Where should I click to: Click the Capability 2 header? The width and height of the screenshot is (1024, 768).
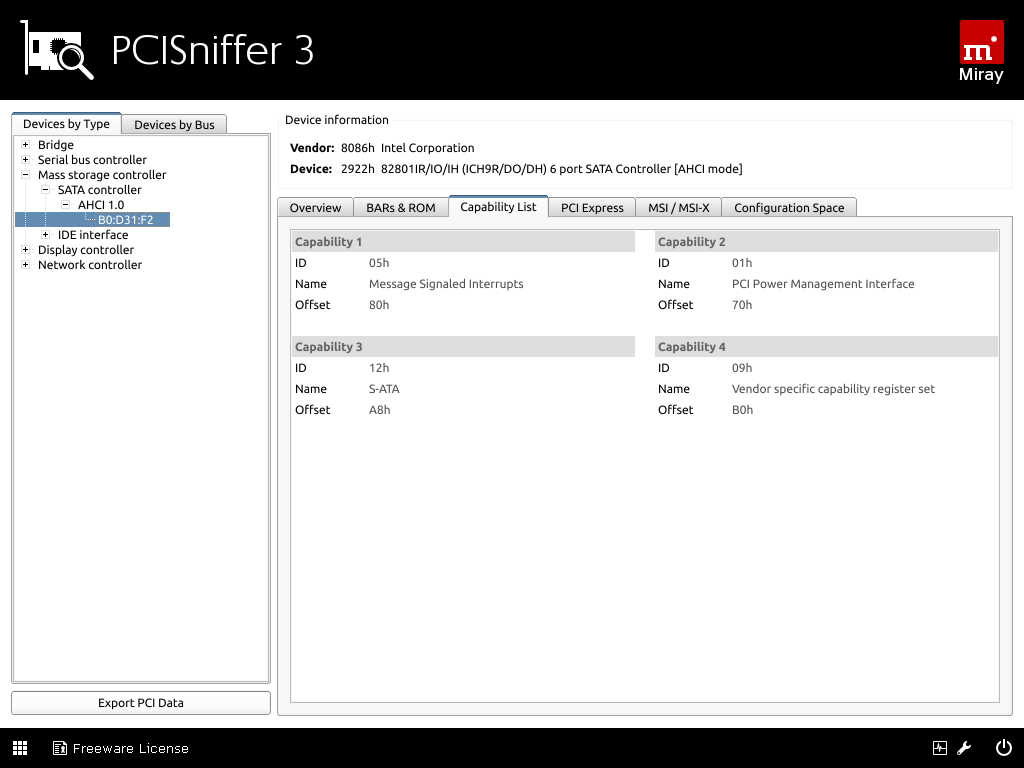pos(826,242)
